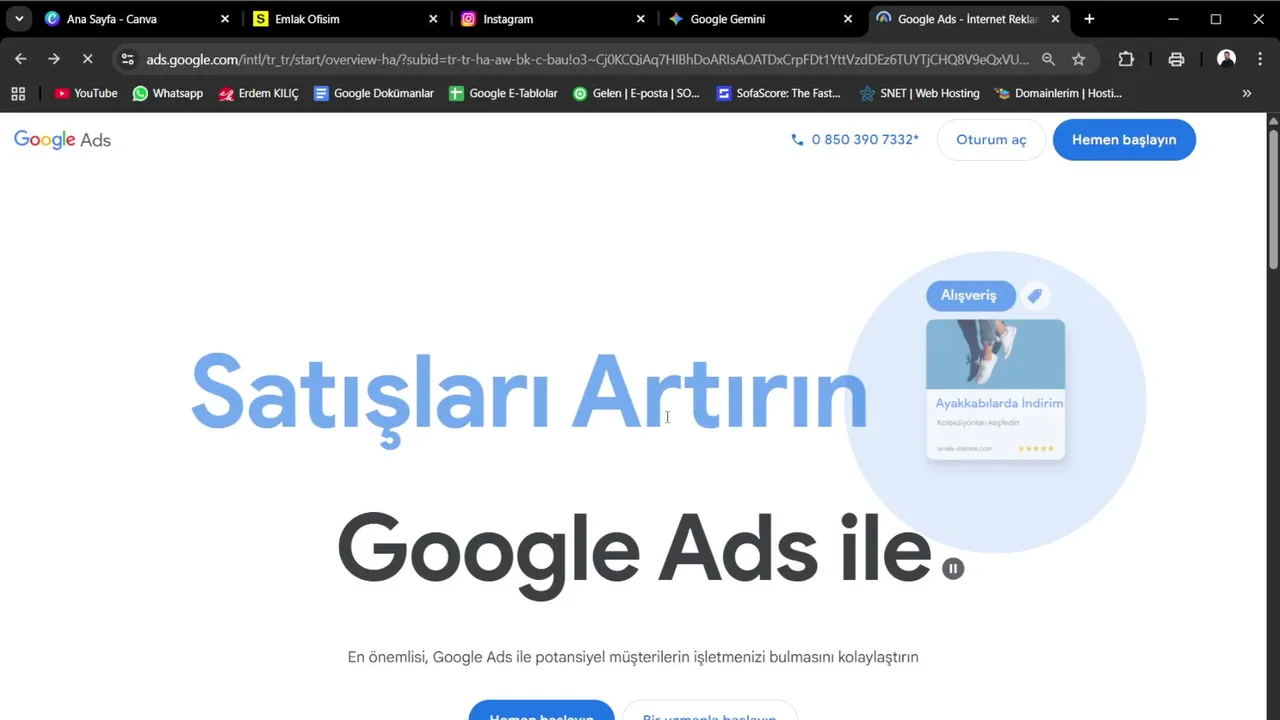Viewport: 1280px width, 720px height.
Task: Open the Whatsapp bookmark
Action: pyautogui.click(x=168, y=93)
